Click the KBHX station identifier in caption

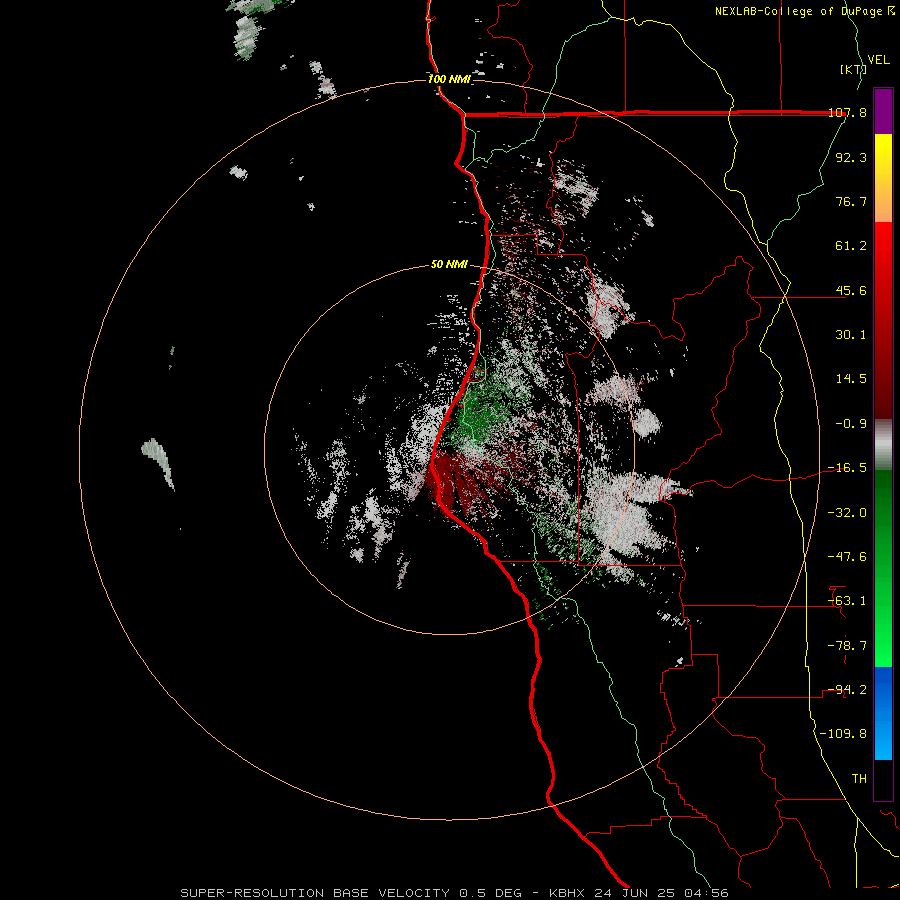point(568,893)
